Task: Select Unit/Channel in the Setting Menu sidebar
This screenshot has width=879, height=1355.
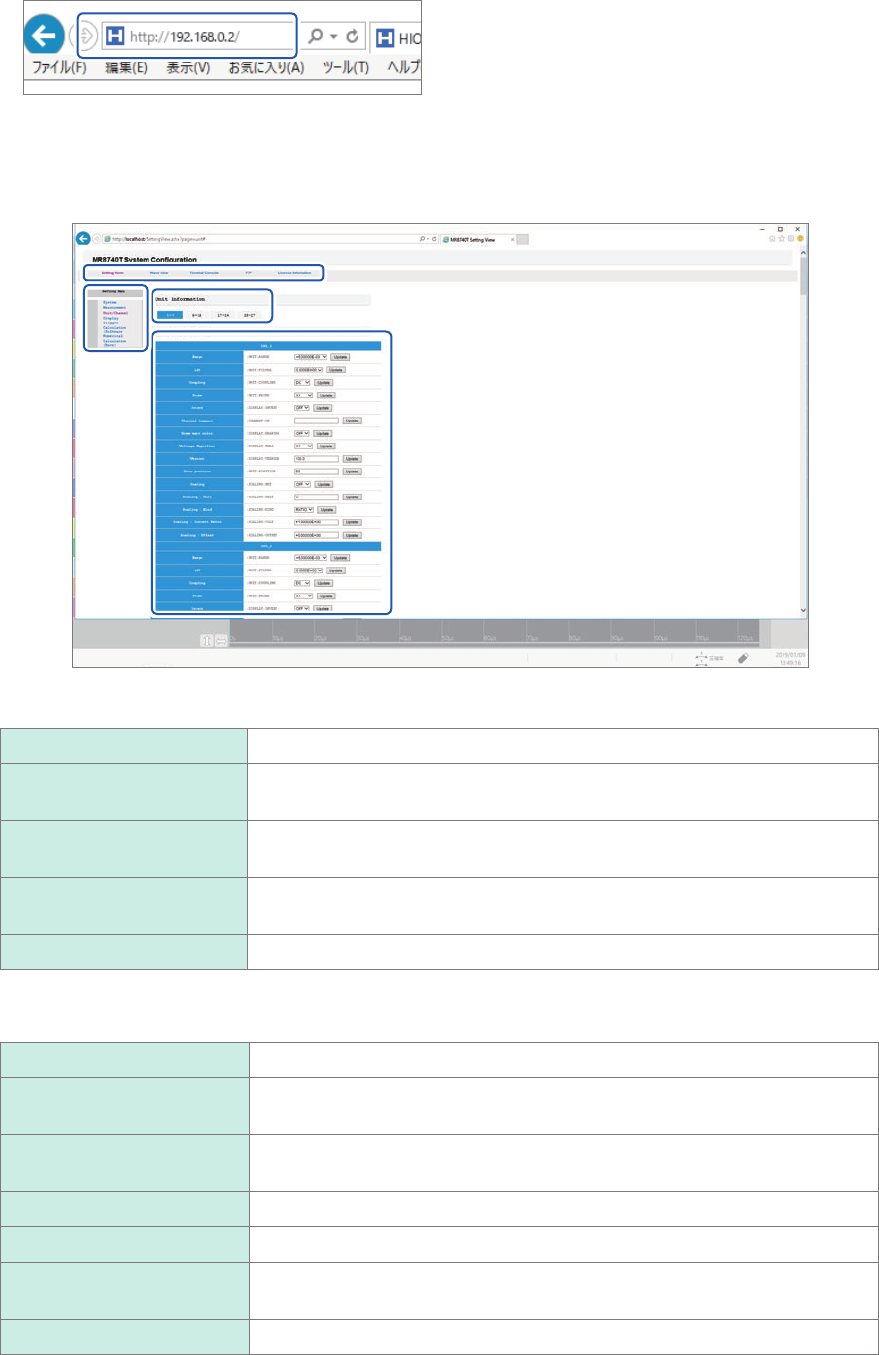Action: point(115,313)
